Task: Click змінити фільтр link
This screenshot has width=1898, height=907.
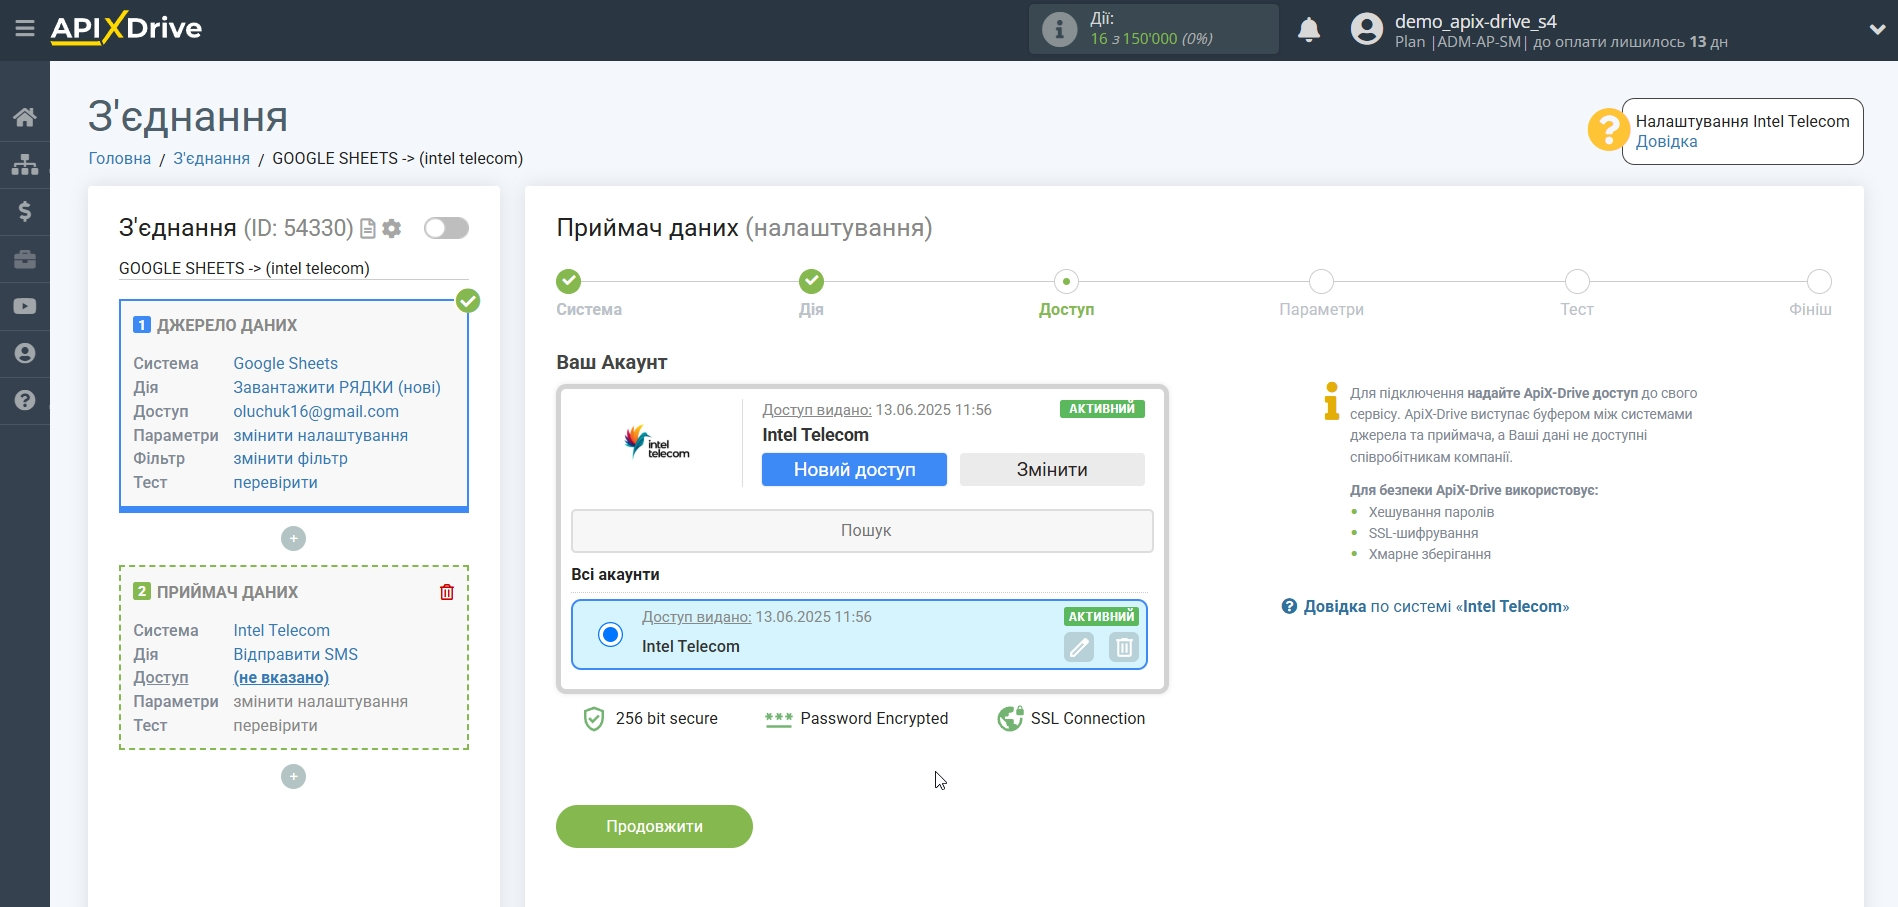Action: coord(291,458)
